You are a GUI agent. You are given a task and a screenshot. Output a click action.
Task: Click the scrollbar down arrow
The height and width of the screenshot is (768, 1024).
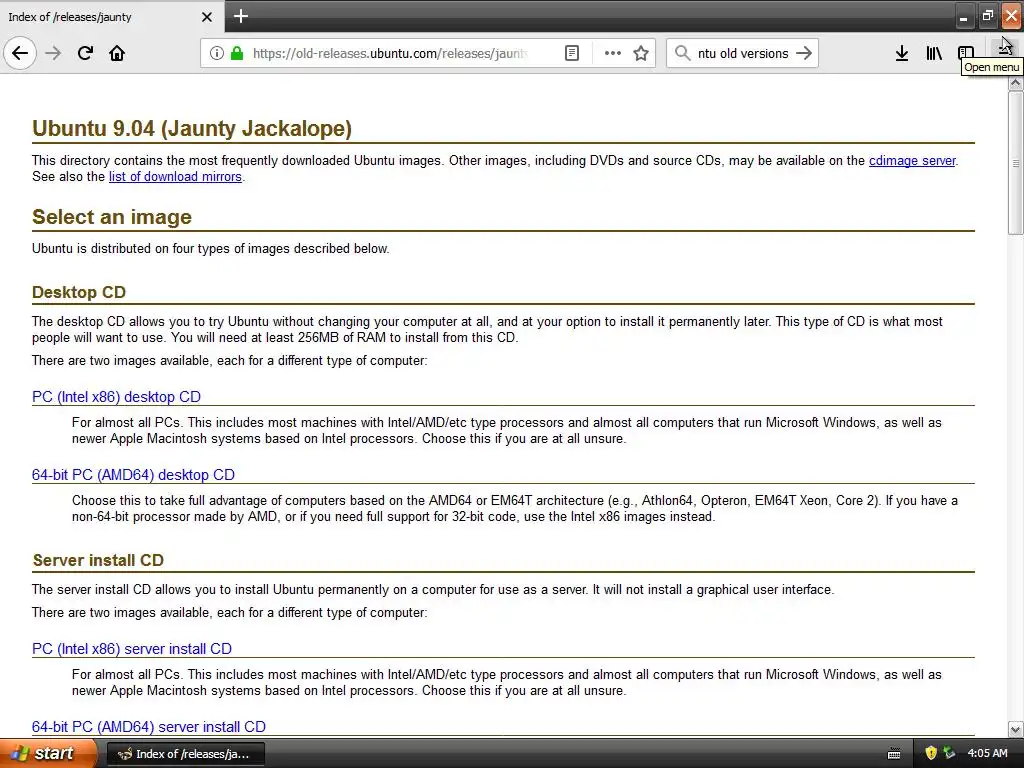point(1016,729)
